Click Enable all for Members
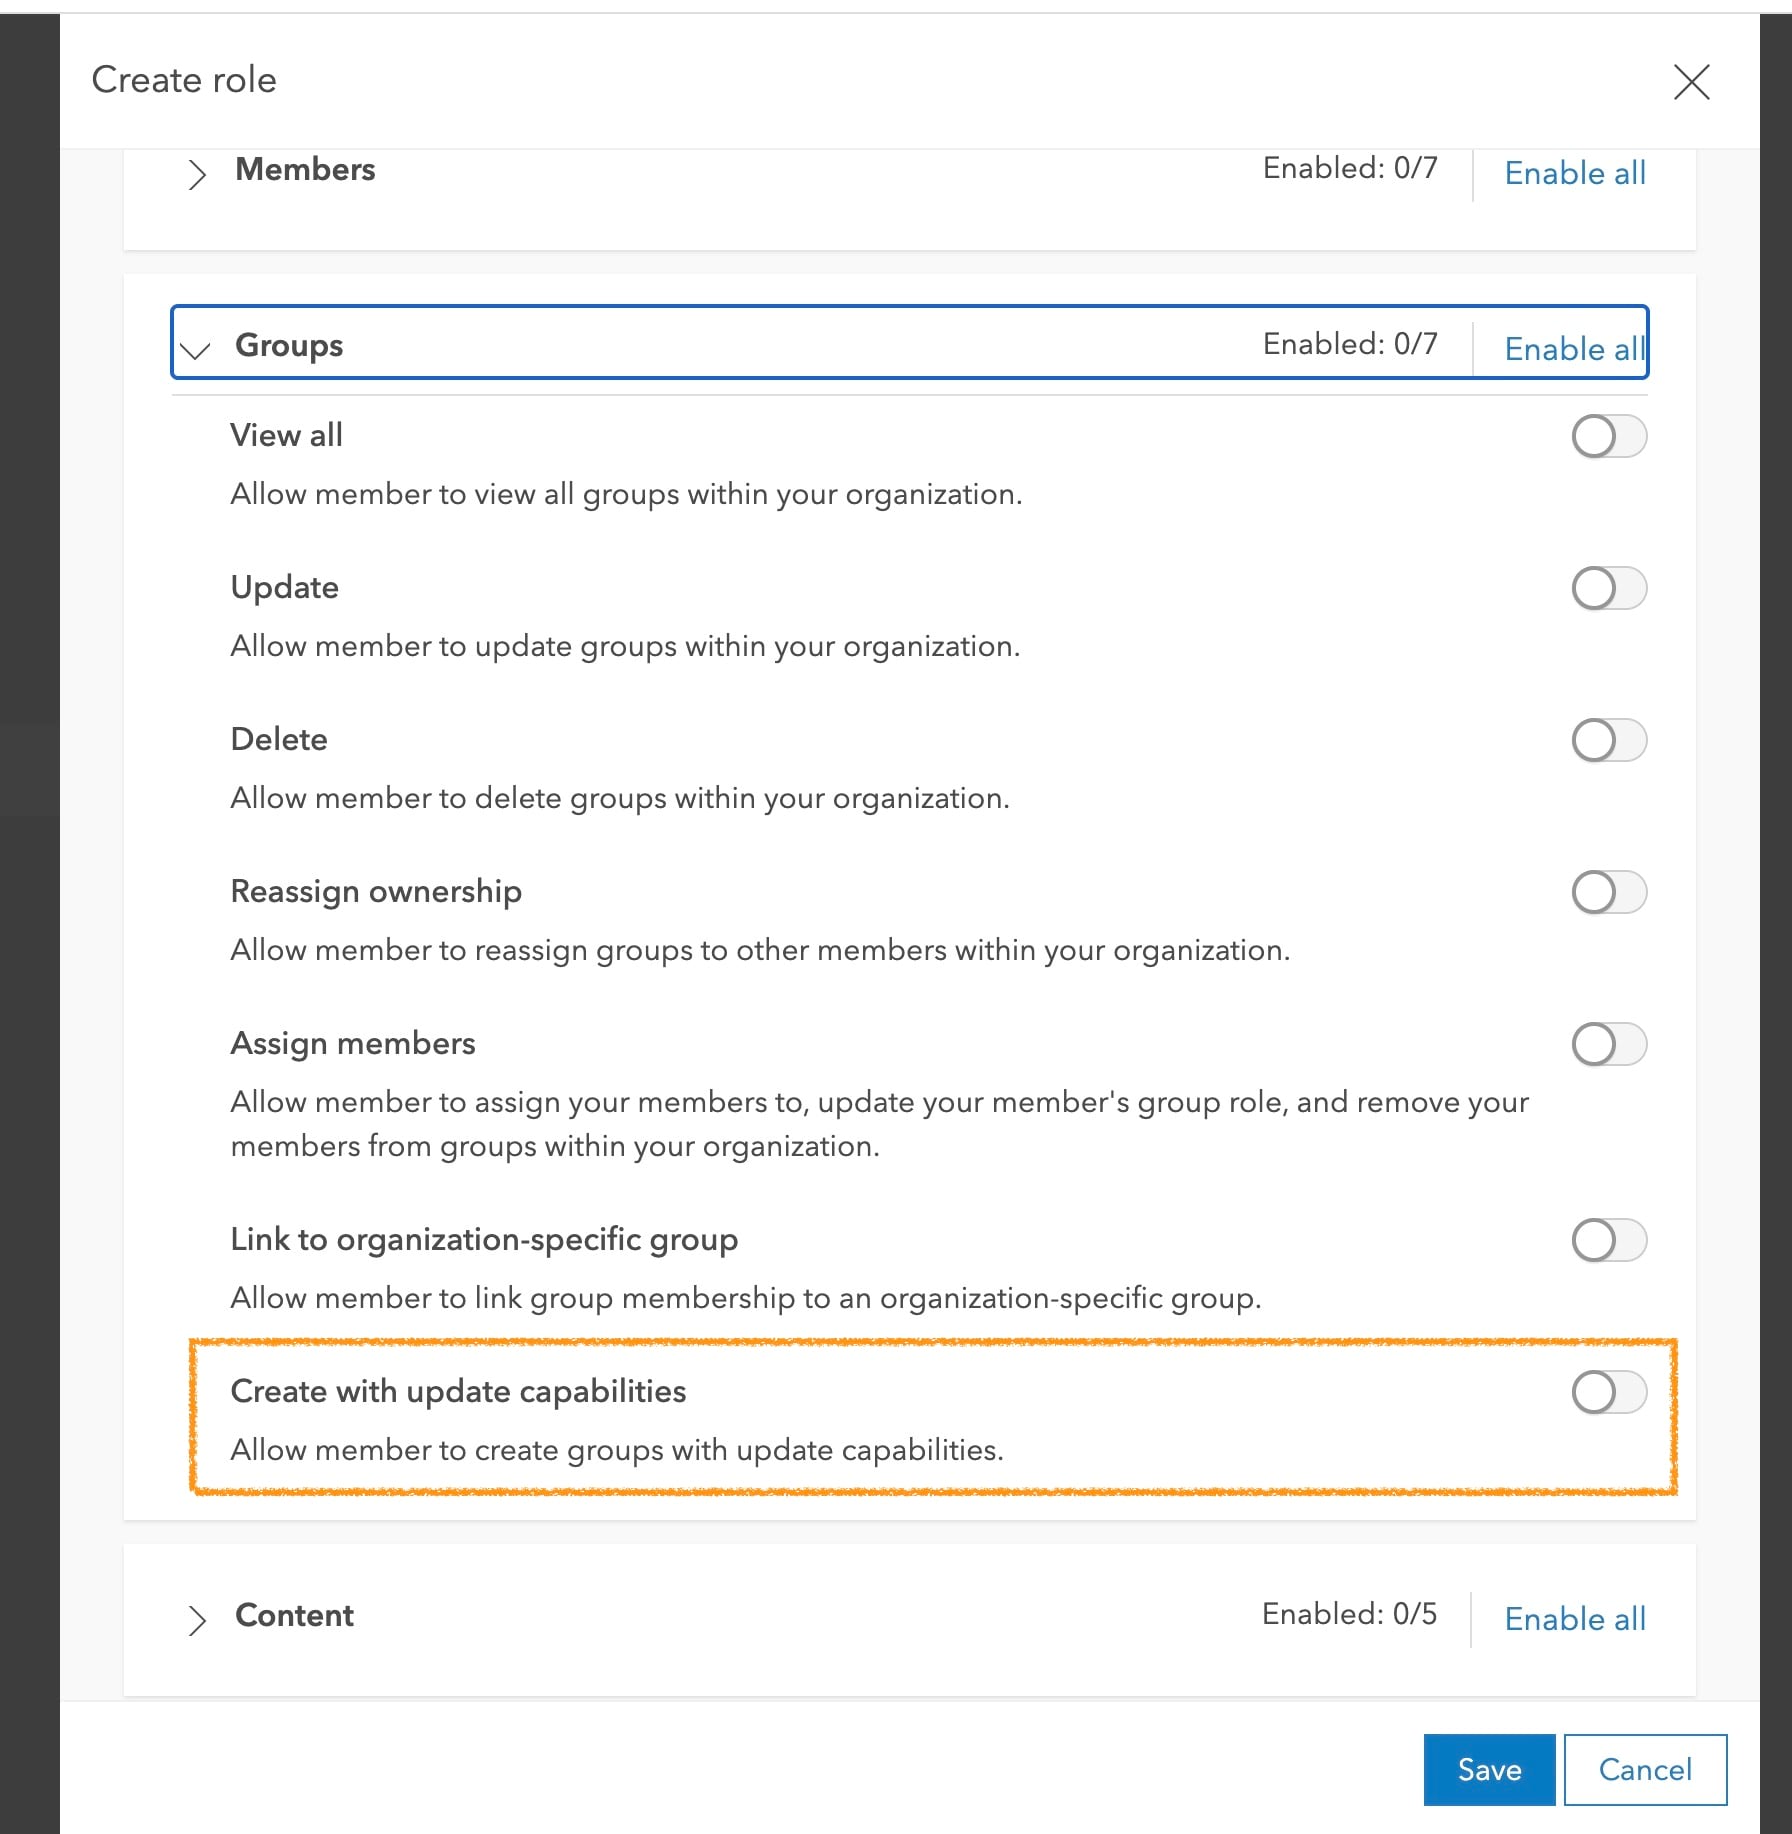 coord(1574,173)
